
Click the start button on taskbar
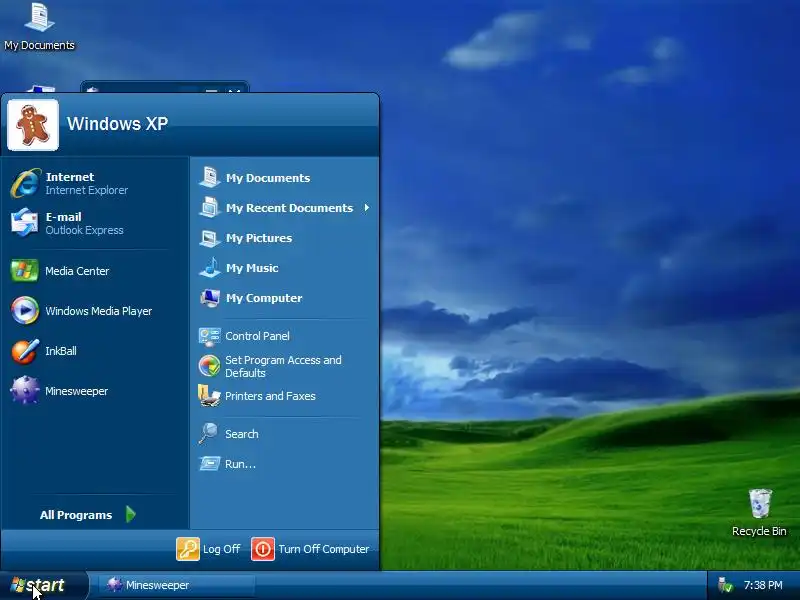click(44, 585)
